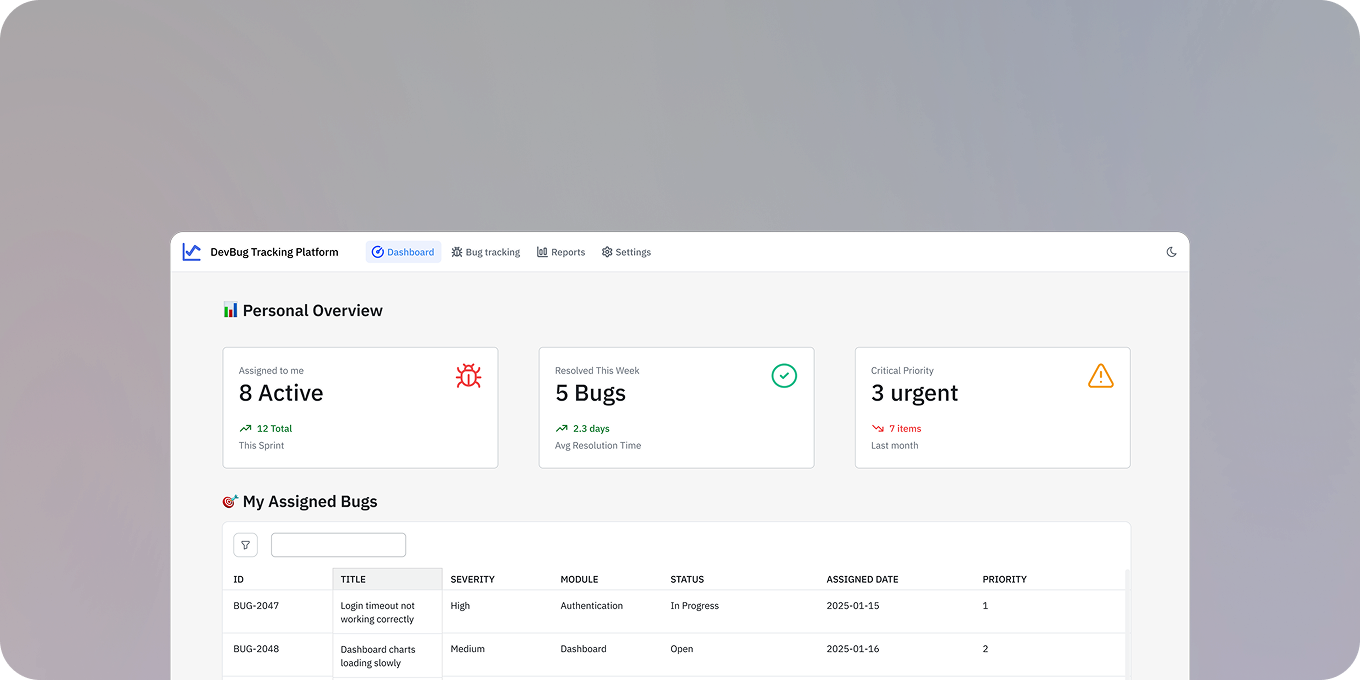Click the '8 Active' value

point(281,393)
